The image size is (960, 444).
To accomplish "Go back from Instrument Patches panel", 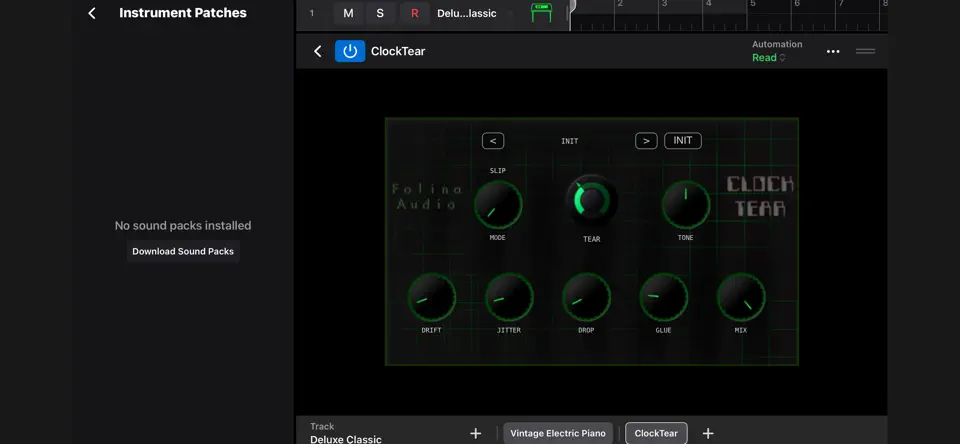I will (x=92, y=13).
